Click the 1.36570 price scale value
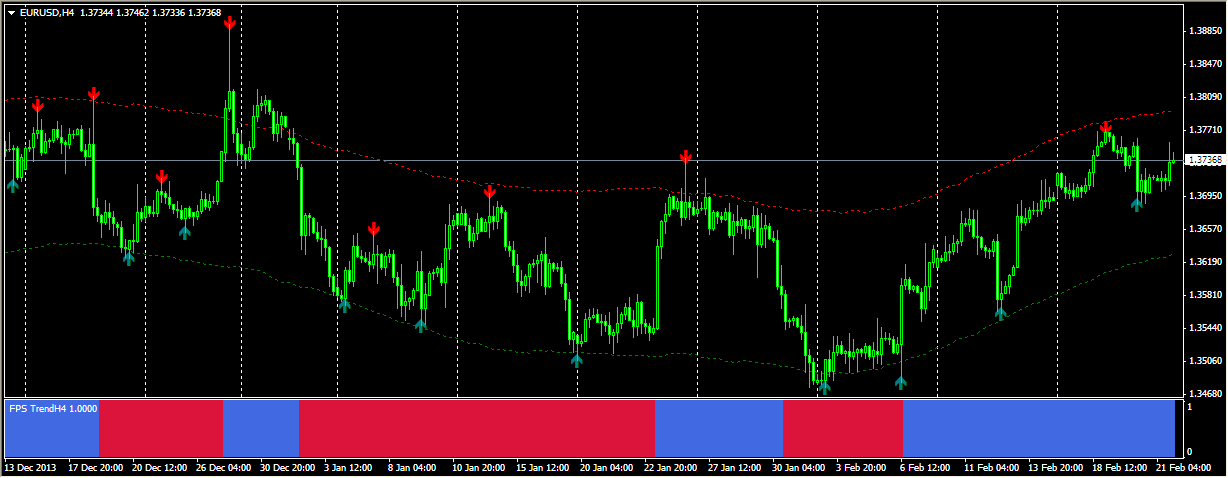1228x478 pixels. point(1208,229)
